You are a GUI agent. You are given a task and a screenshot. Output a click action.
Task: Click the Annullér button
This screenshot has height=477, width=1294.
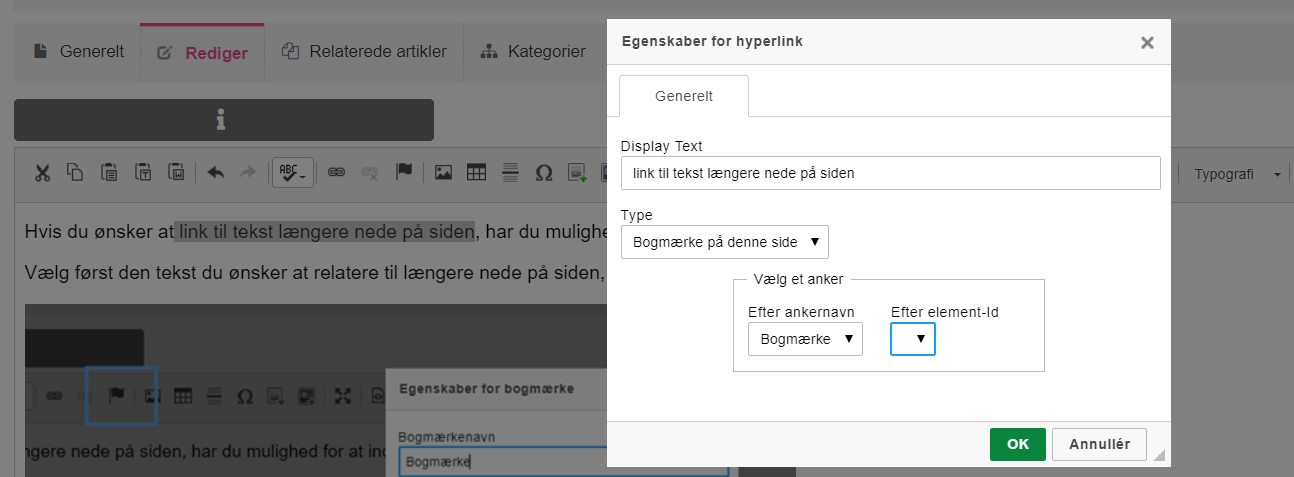click(x=1099, y=444)
